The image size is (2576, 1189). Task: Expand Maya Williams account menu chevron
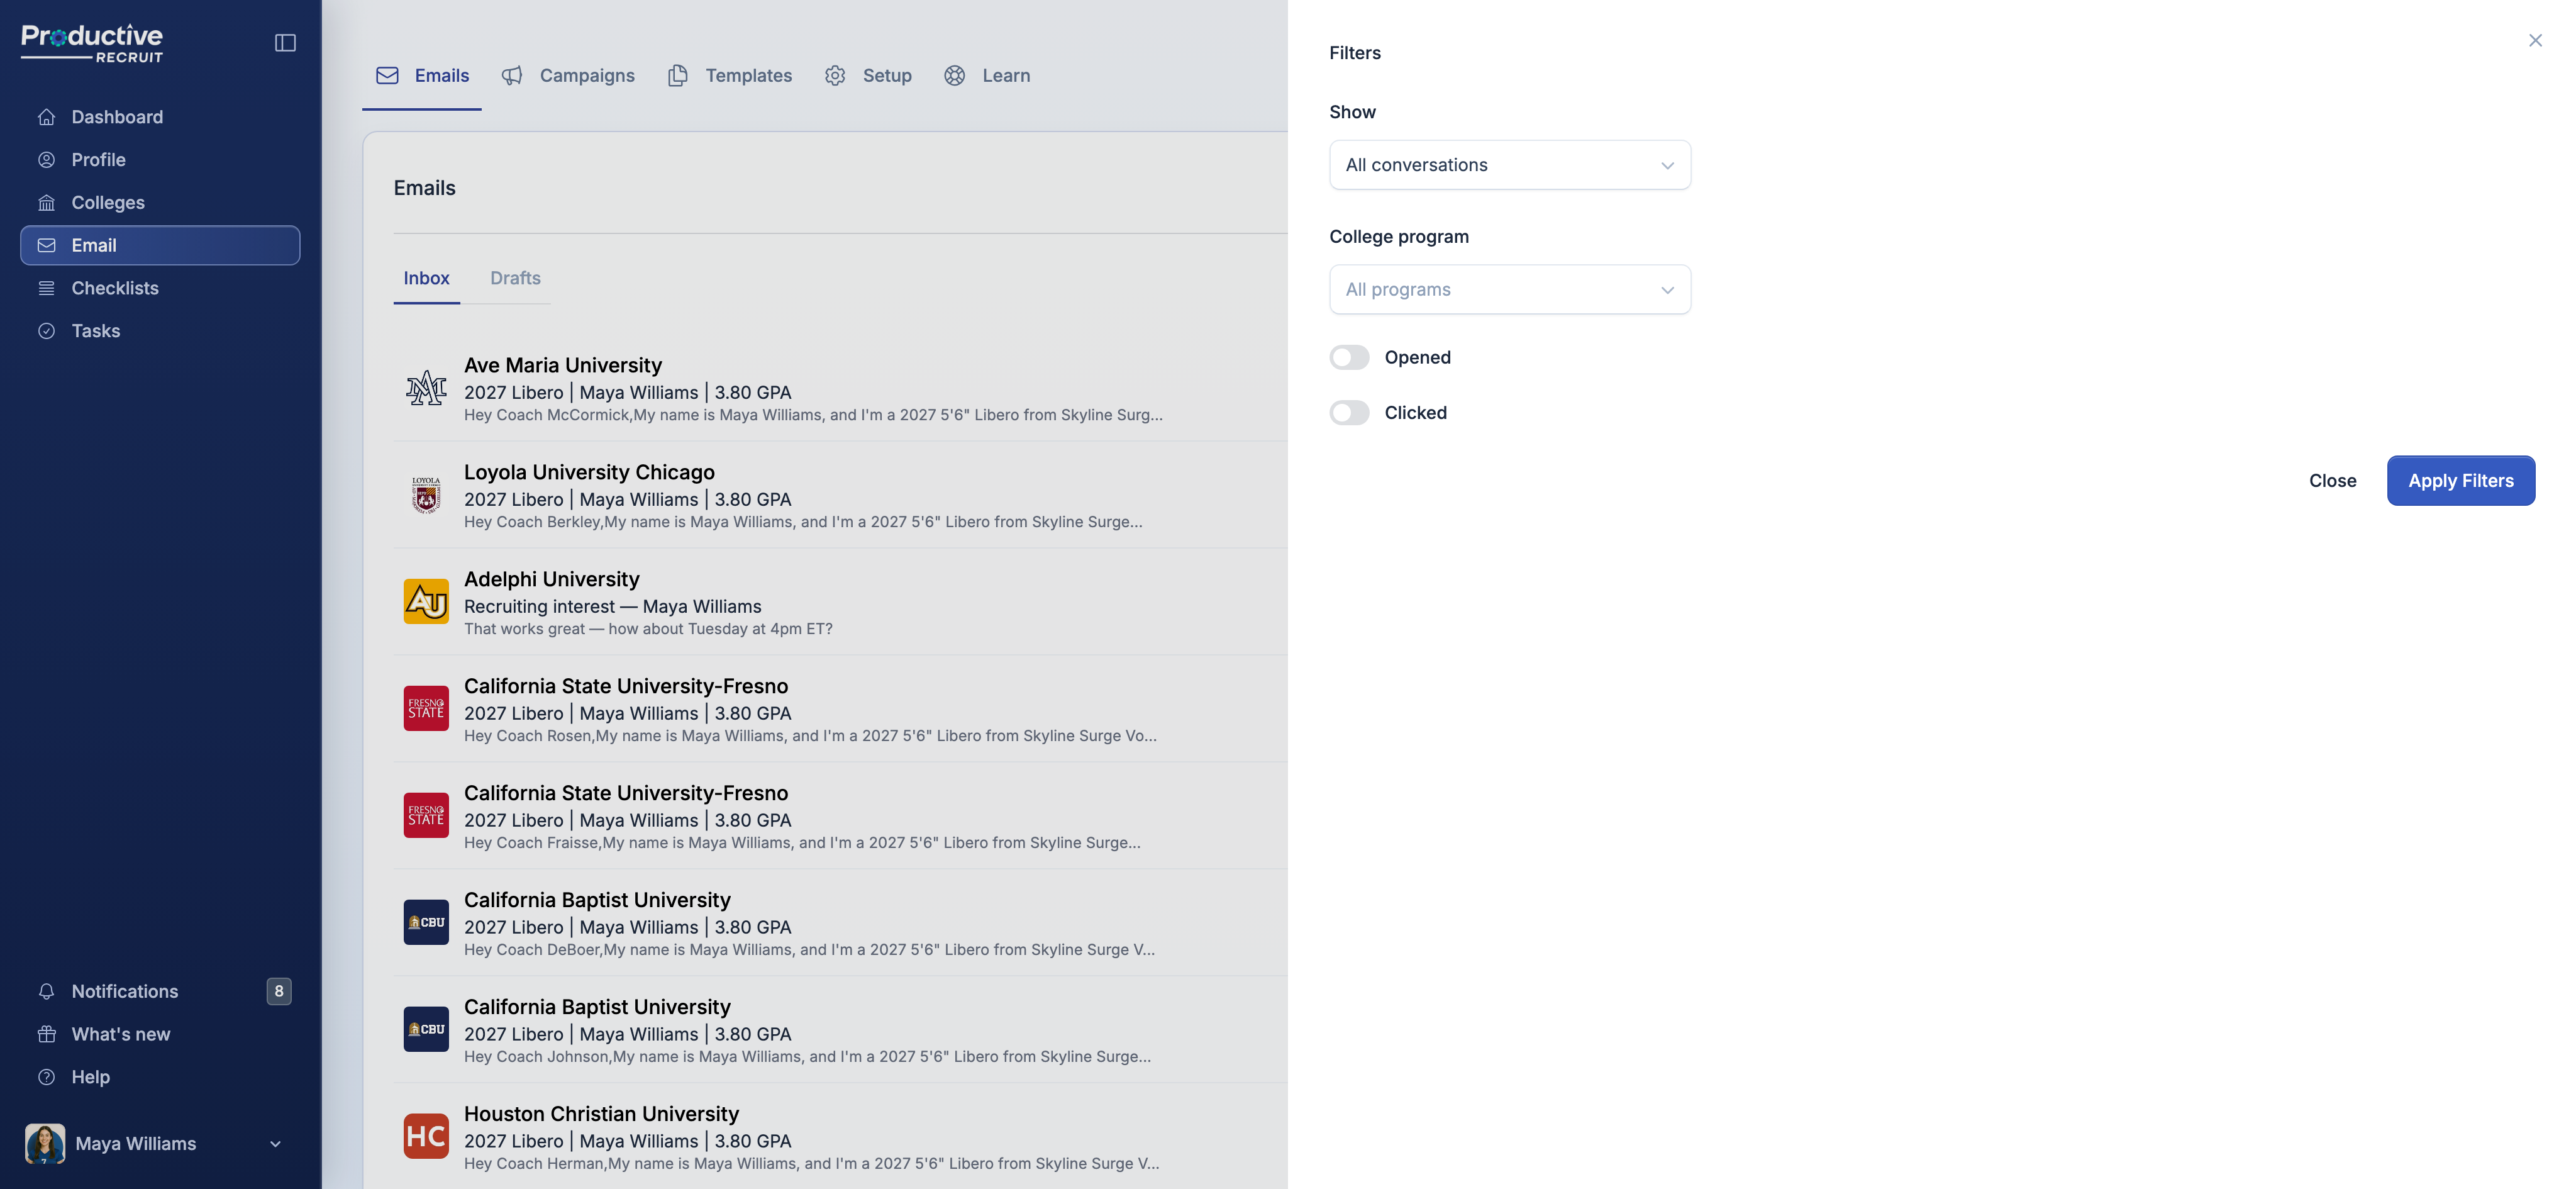pyautogui.click(x=275, y=1144)
